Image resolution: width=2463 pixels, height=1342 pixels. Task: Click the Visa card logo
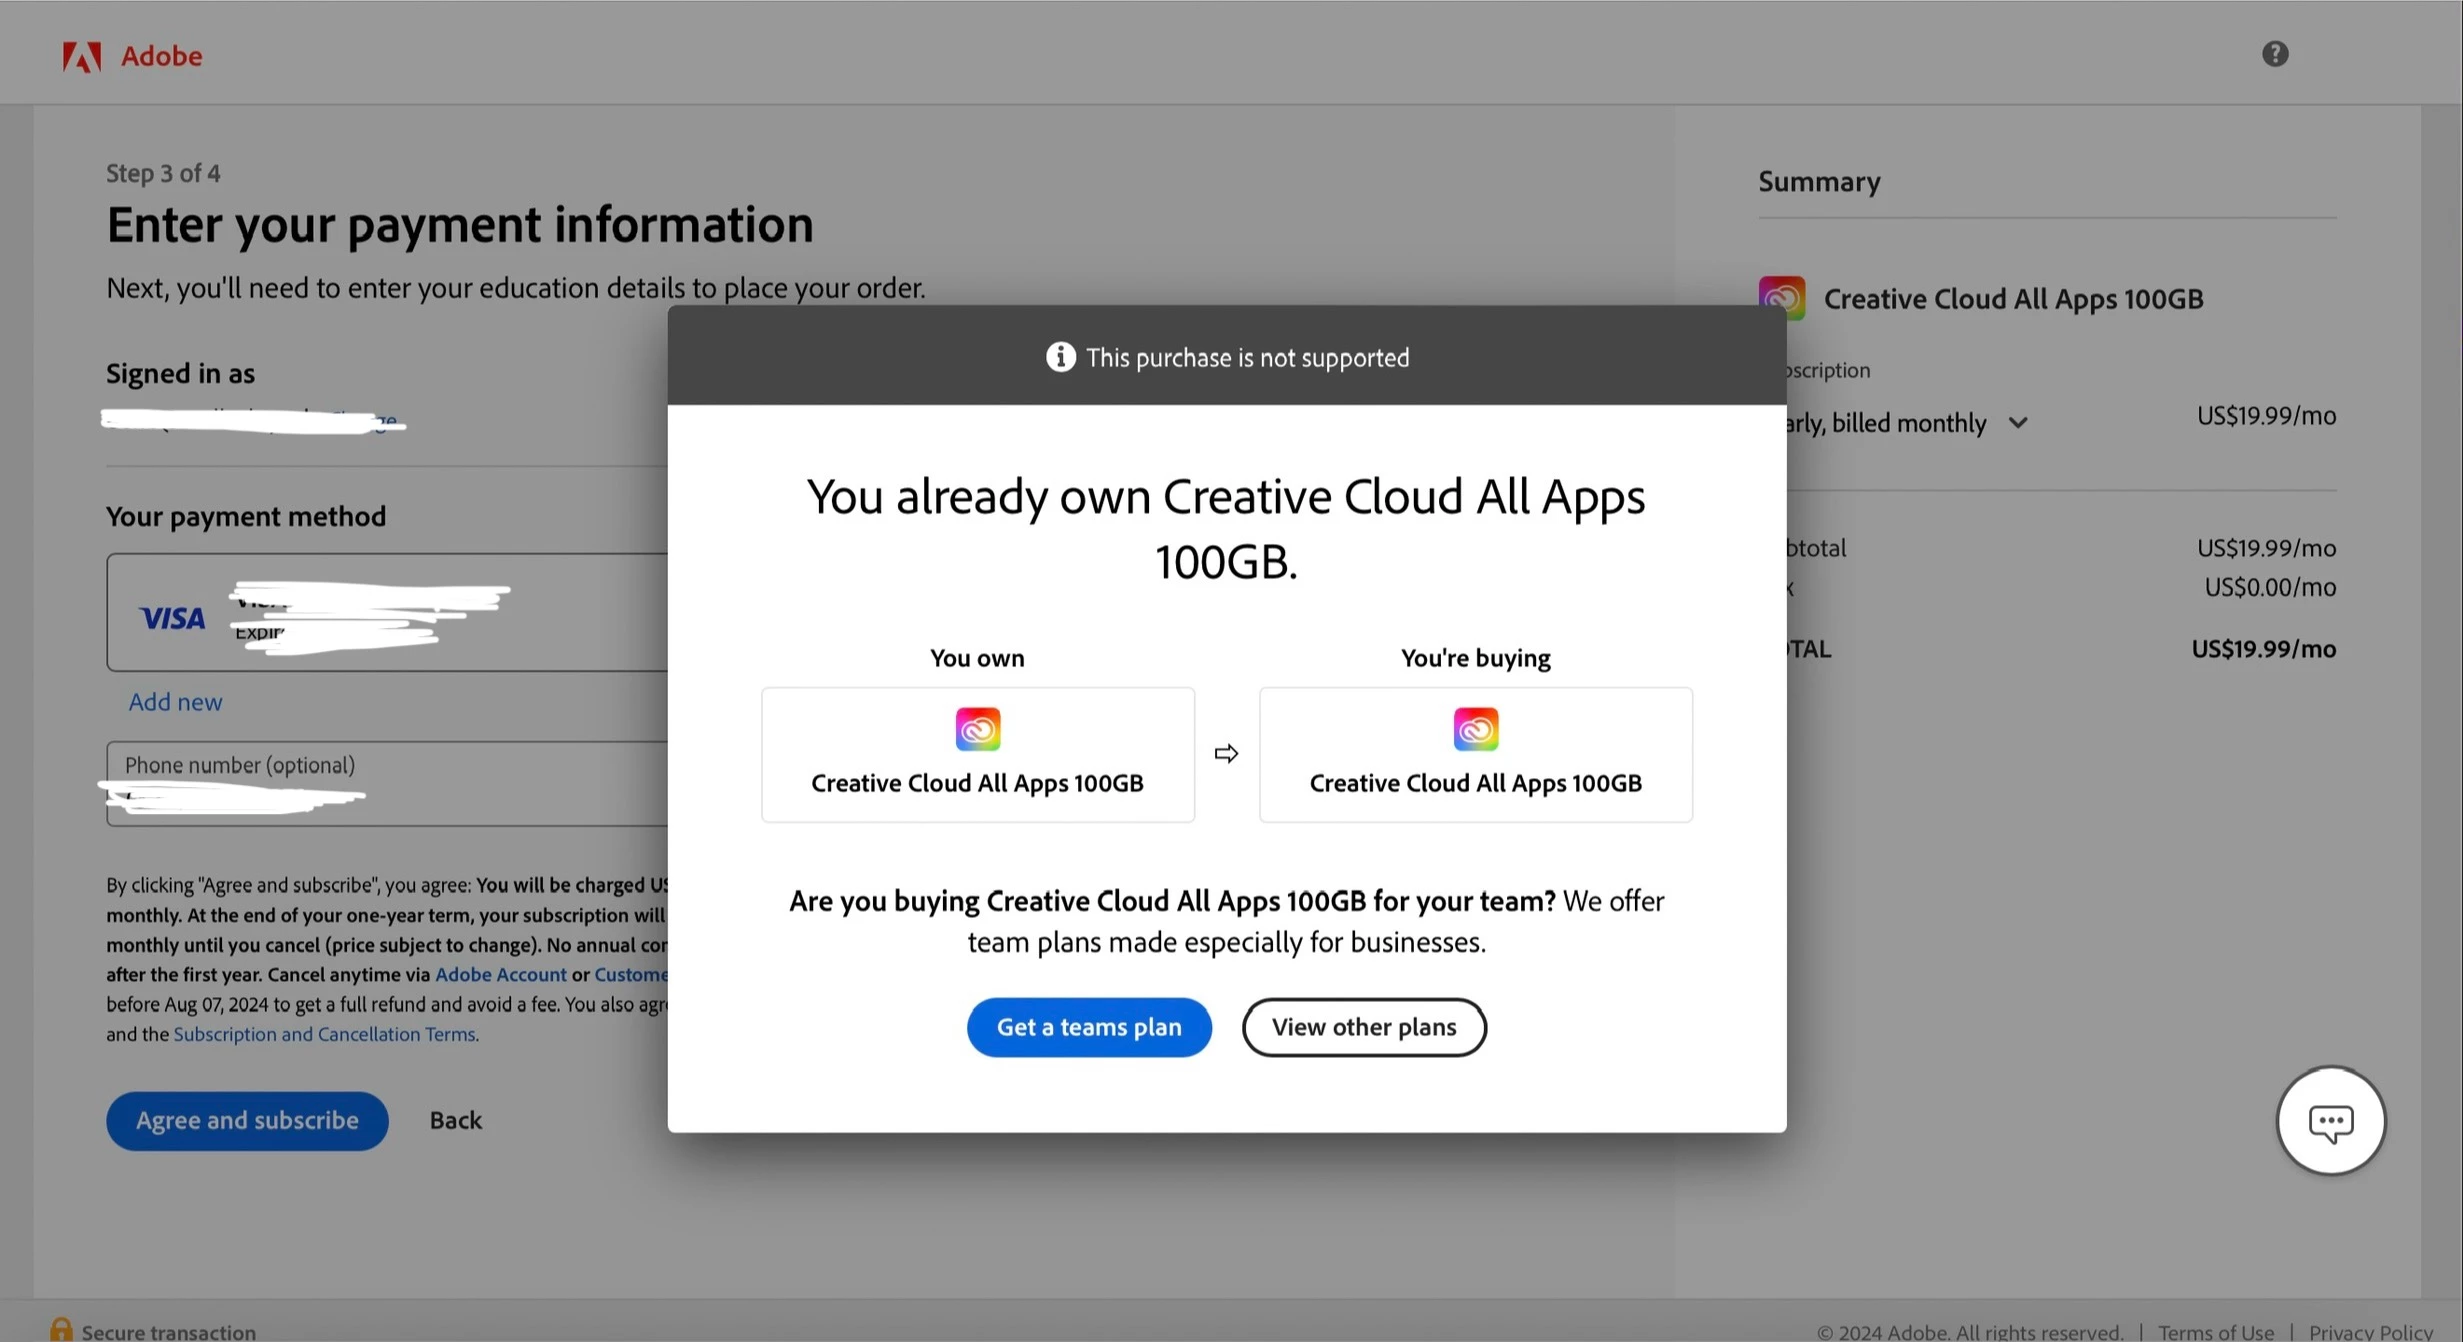pos(172,618)
